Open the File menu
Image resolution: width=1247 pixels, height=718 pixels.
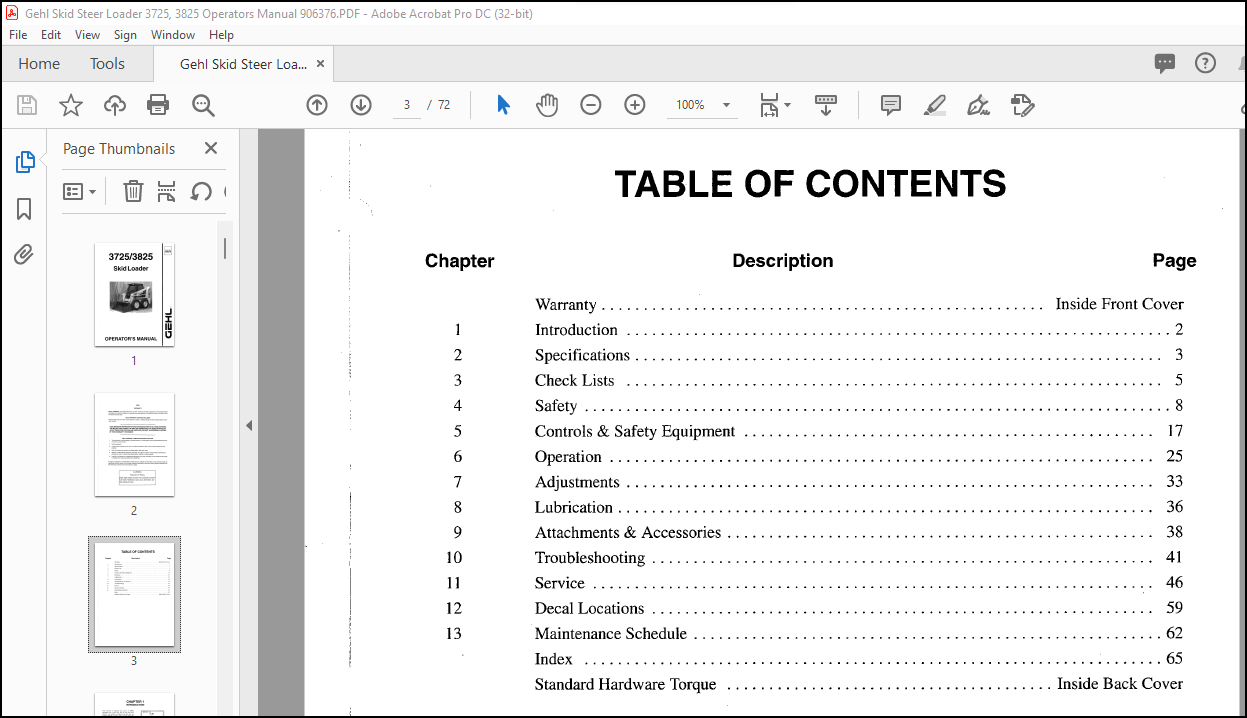18,34
